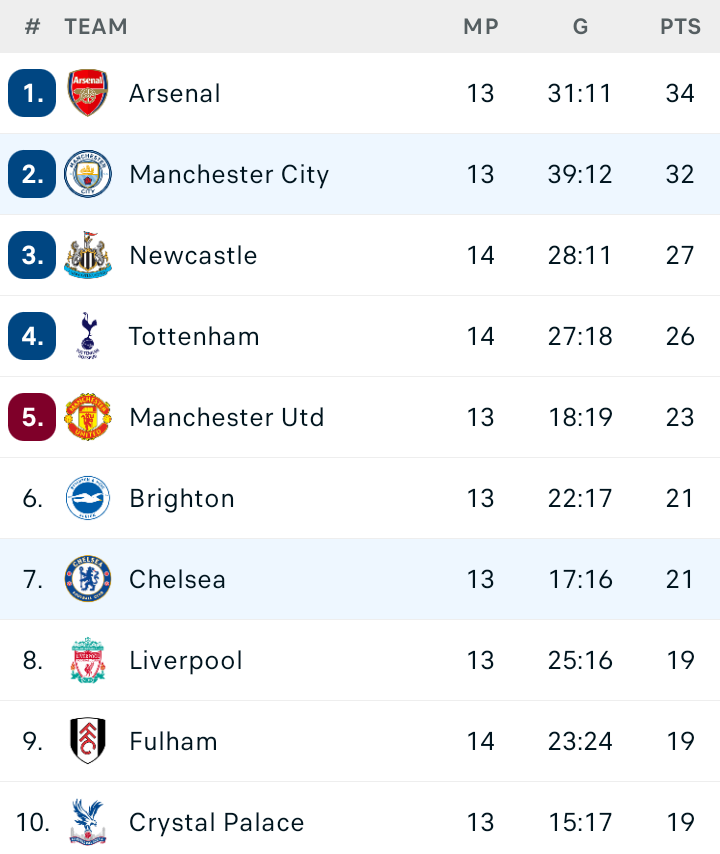Image resolution: width=720 pixels, height=854 pixels.
Task: Click the blue rank 1 badge
Action: 32,93
